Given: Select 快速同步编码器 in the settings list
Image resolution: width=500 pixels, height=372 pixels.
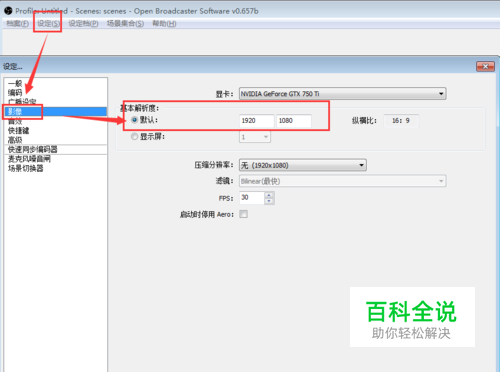Looking at the screenshot, I should point(56,149).
